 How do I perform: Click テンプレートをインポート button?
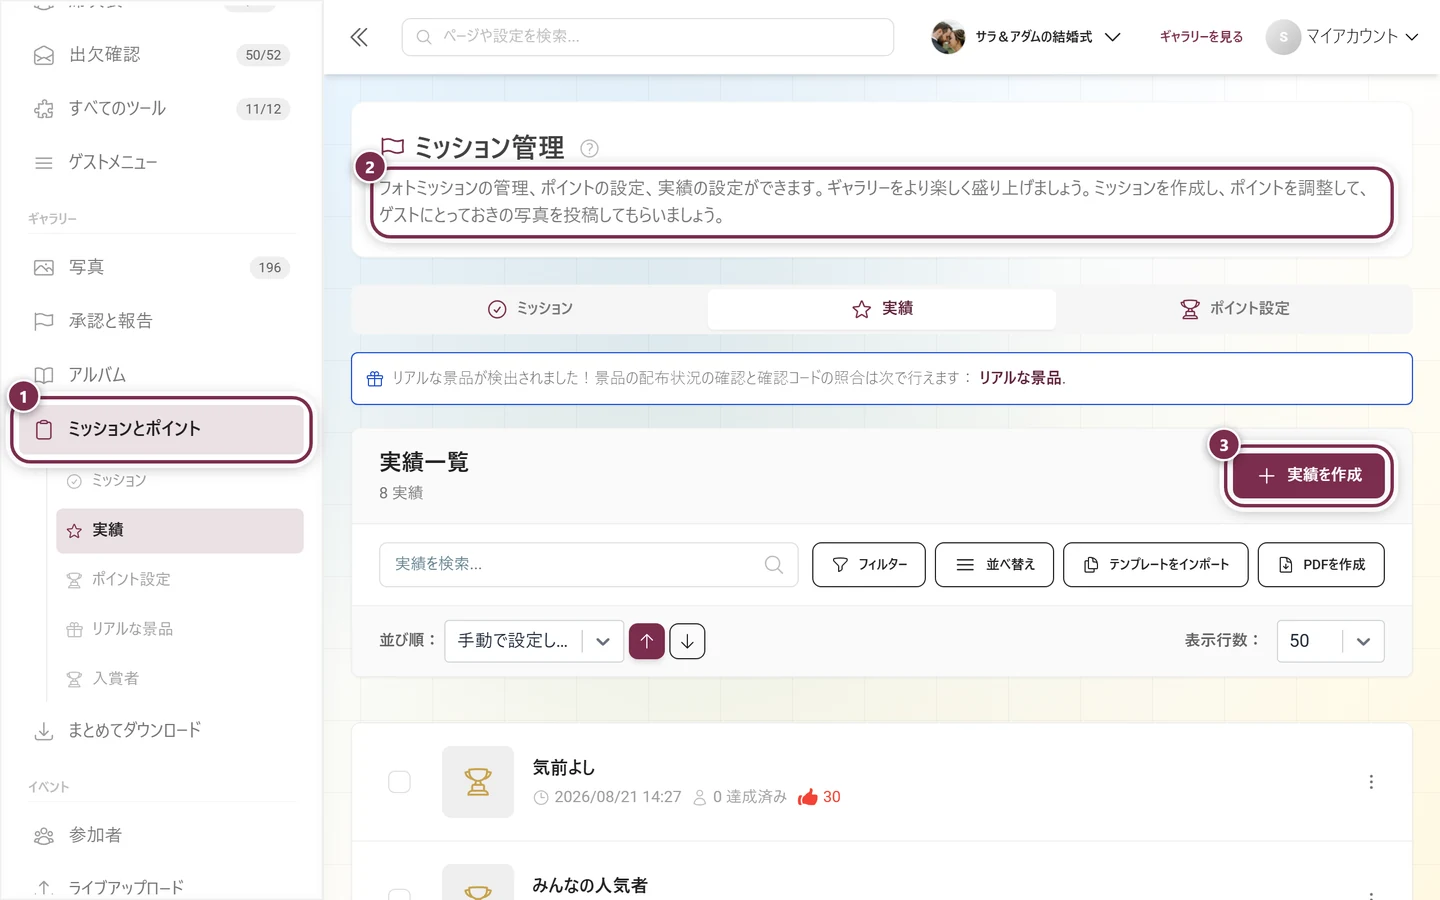1156,565
